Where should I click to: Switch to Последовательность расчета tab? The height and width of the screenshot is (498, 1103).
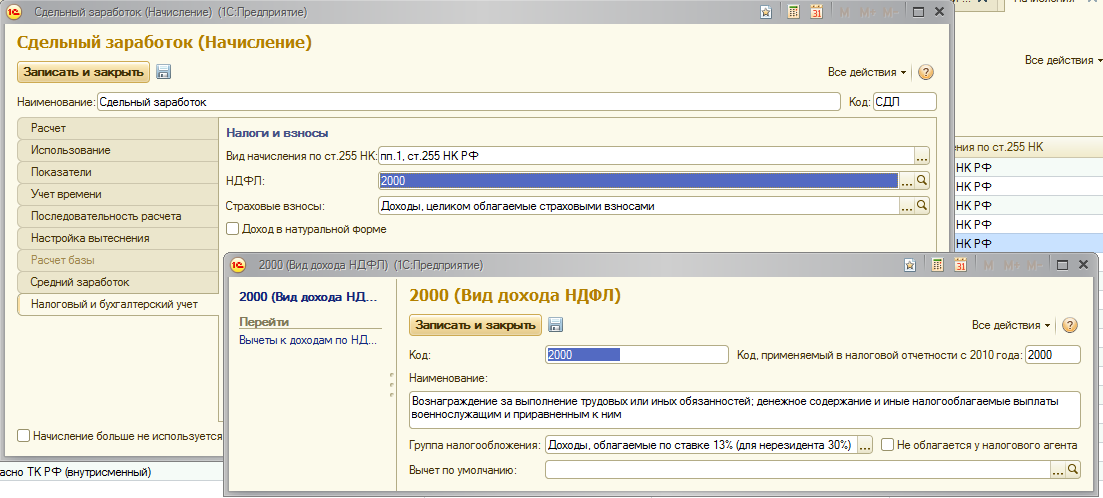coord(117,216)
